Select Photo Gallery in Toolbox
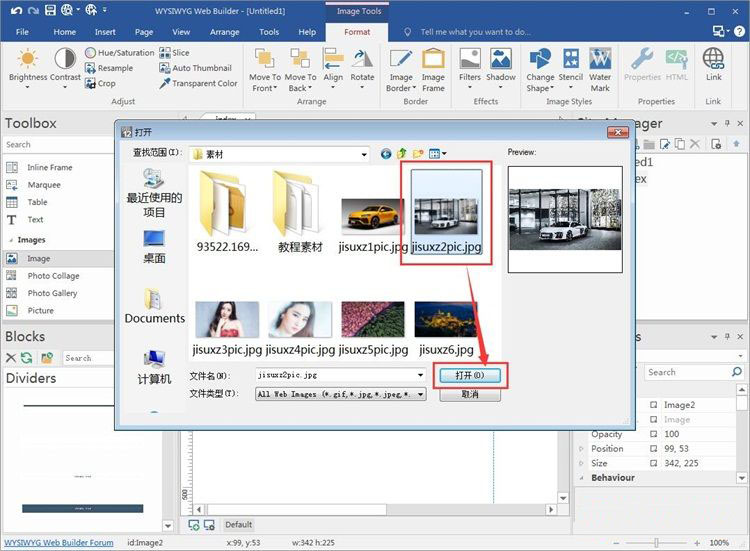This screenshot has height=551, width=750. (52, 293)
